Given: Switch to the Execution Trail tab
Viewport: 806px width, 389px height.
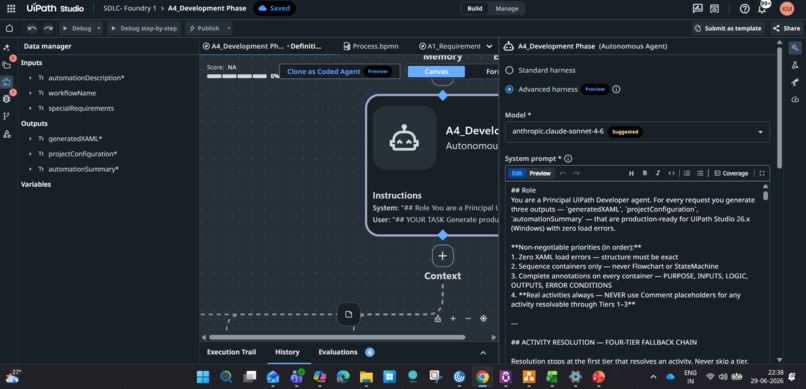Looking at the screenshot, I should [231, 352].
